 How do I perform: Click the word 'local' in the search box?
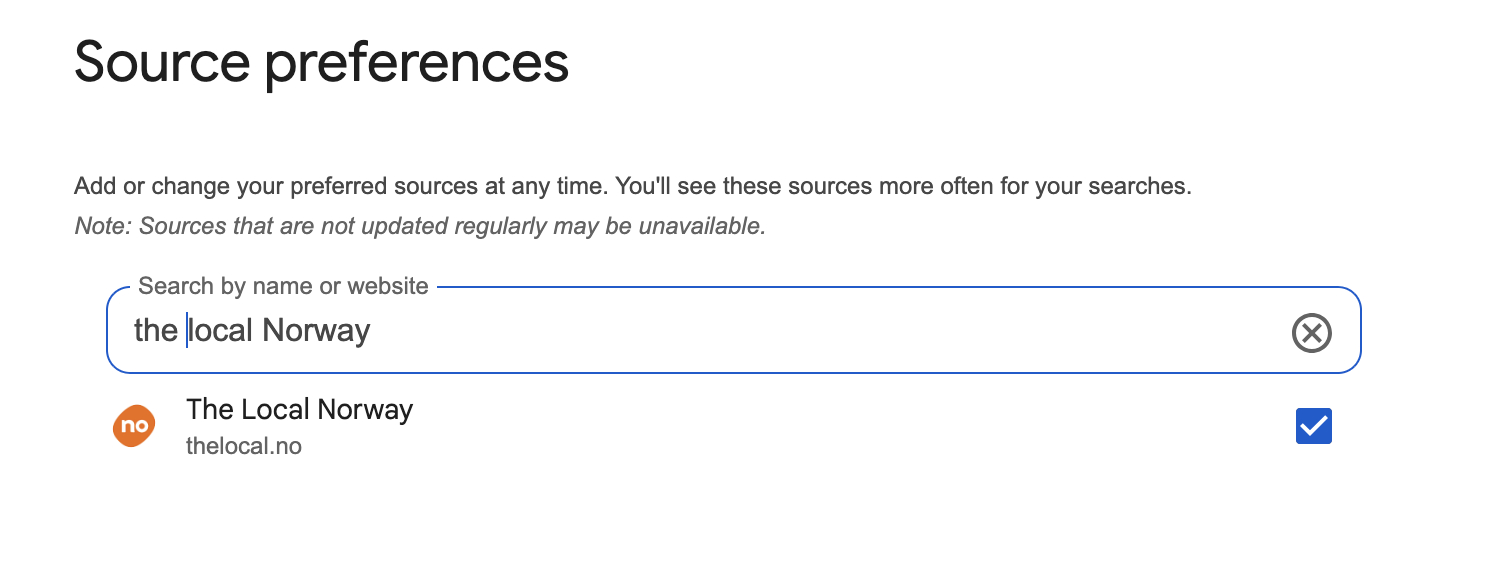point(220,331)
